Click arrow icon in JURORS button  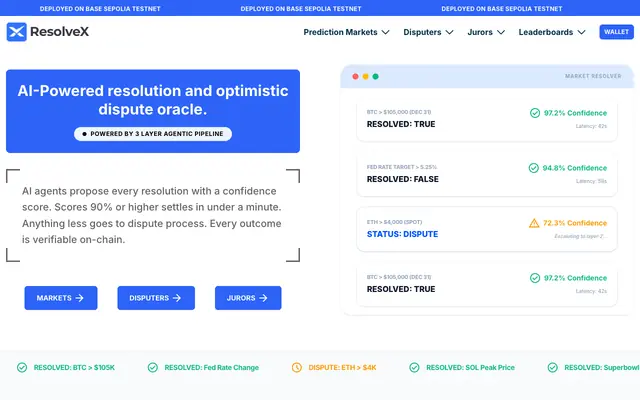(263, 298)
